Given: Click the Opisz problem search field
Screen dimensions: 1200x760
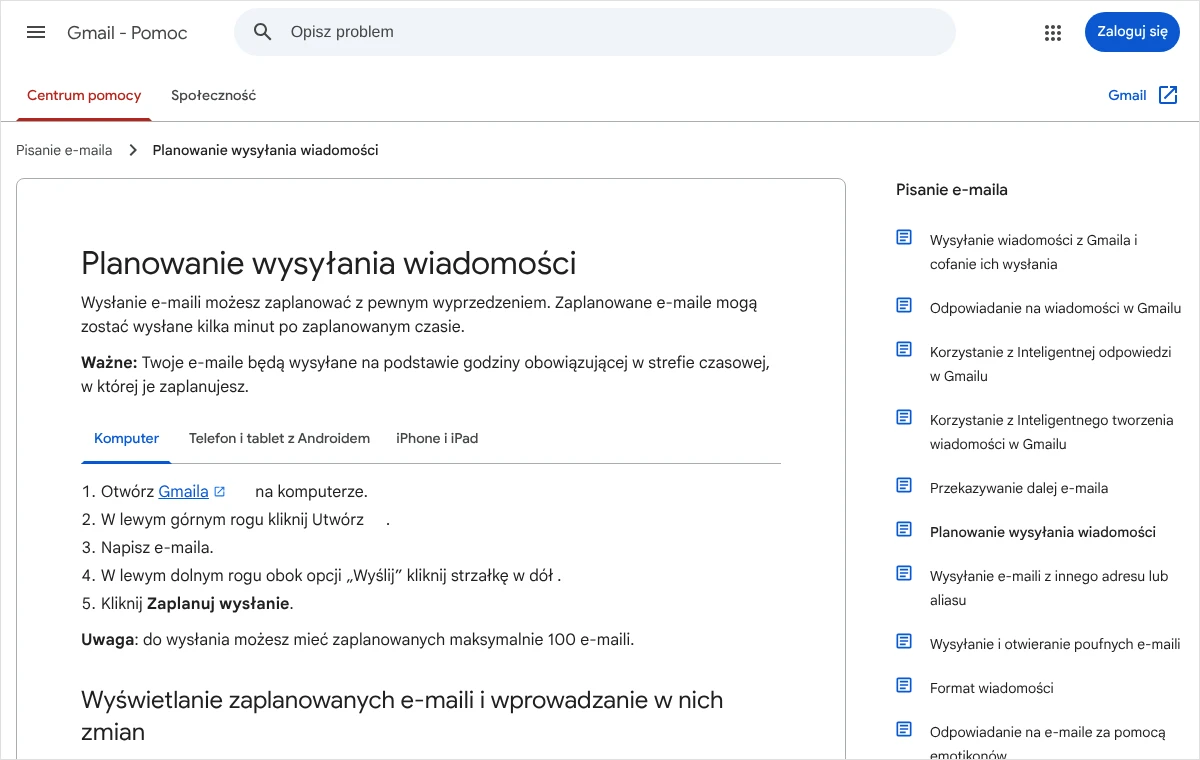Looking at the screenshot, I should pos(595,32).
